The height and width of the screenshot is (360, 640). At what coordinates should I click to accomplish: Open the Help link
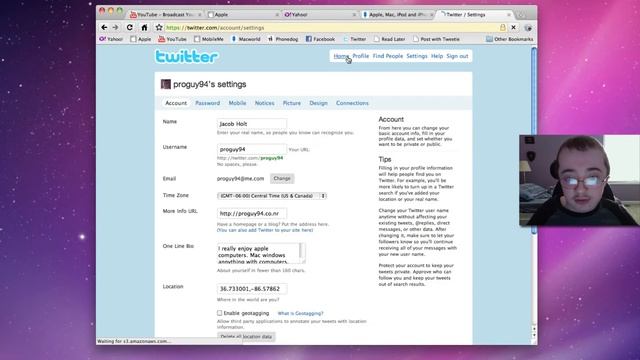pos(437,56)
